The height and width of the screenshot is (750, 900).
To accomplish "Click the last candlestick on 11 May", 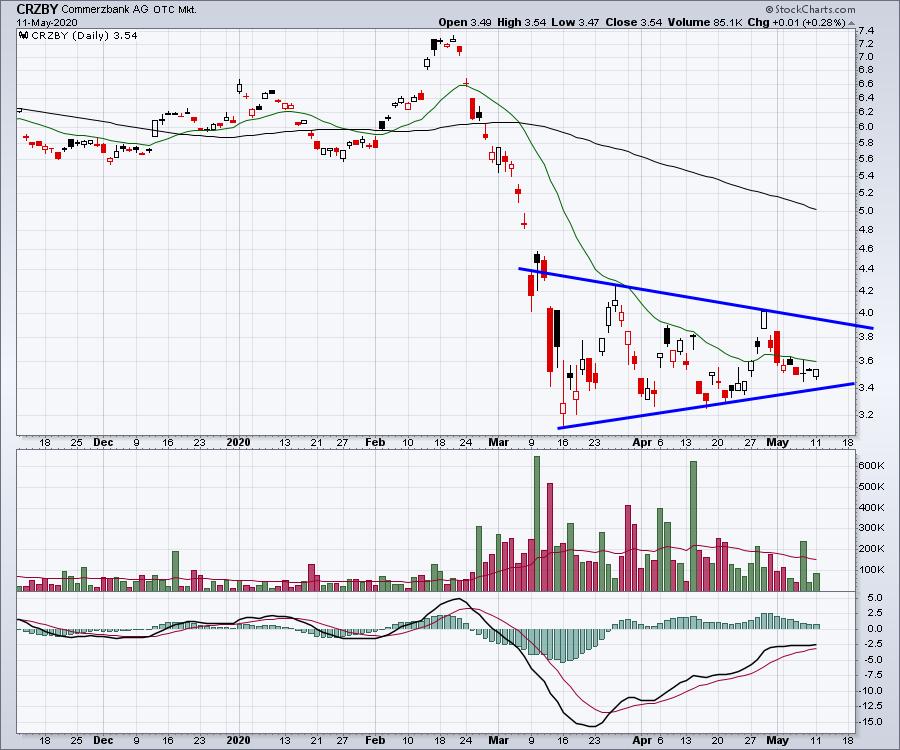I will 816,373.
